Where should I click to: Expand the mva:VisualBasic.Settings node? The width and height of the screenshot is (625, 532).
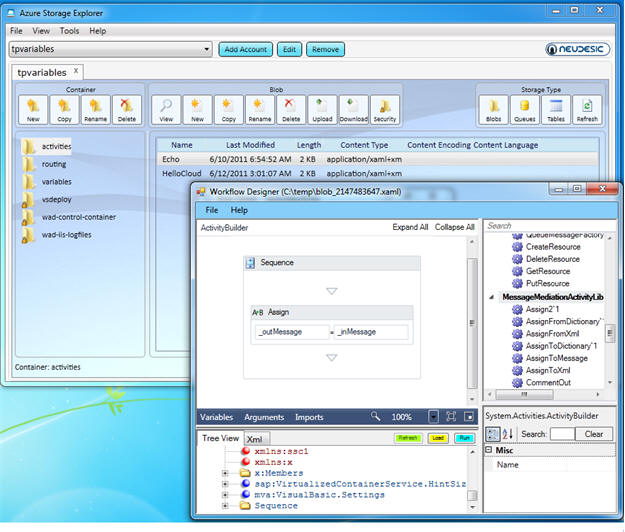(x=225, y=495)
